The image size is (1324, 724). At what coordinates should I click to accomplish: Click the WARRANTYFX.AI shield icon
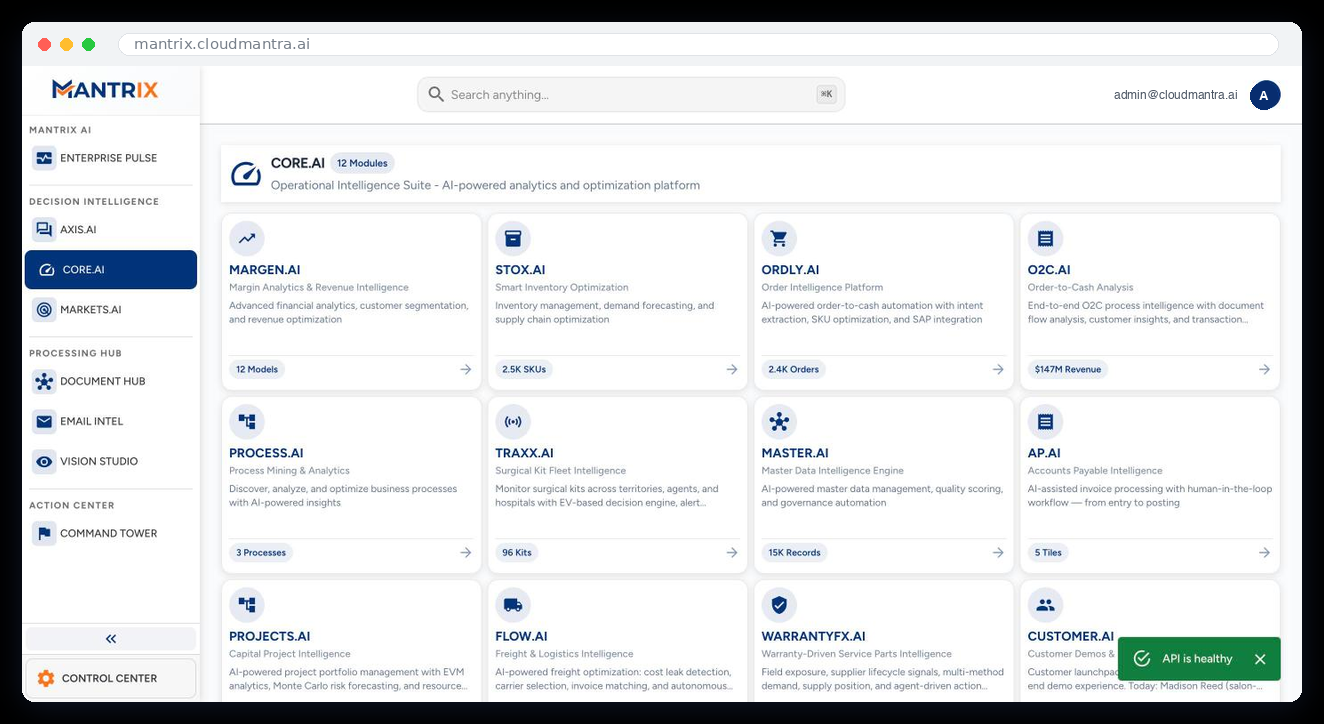pos(779,605)
